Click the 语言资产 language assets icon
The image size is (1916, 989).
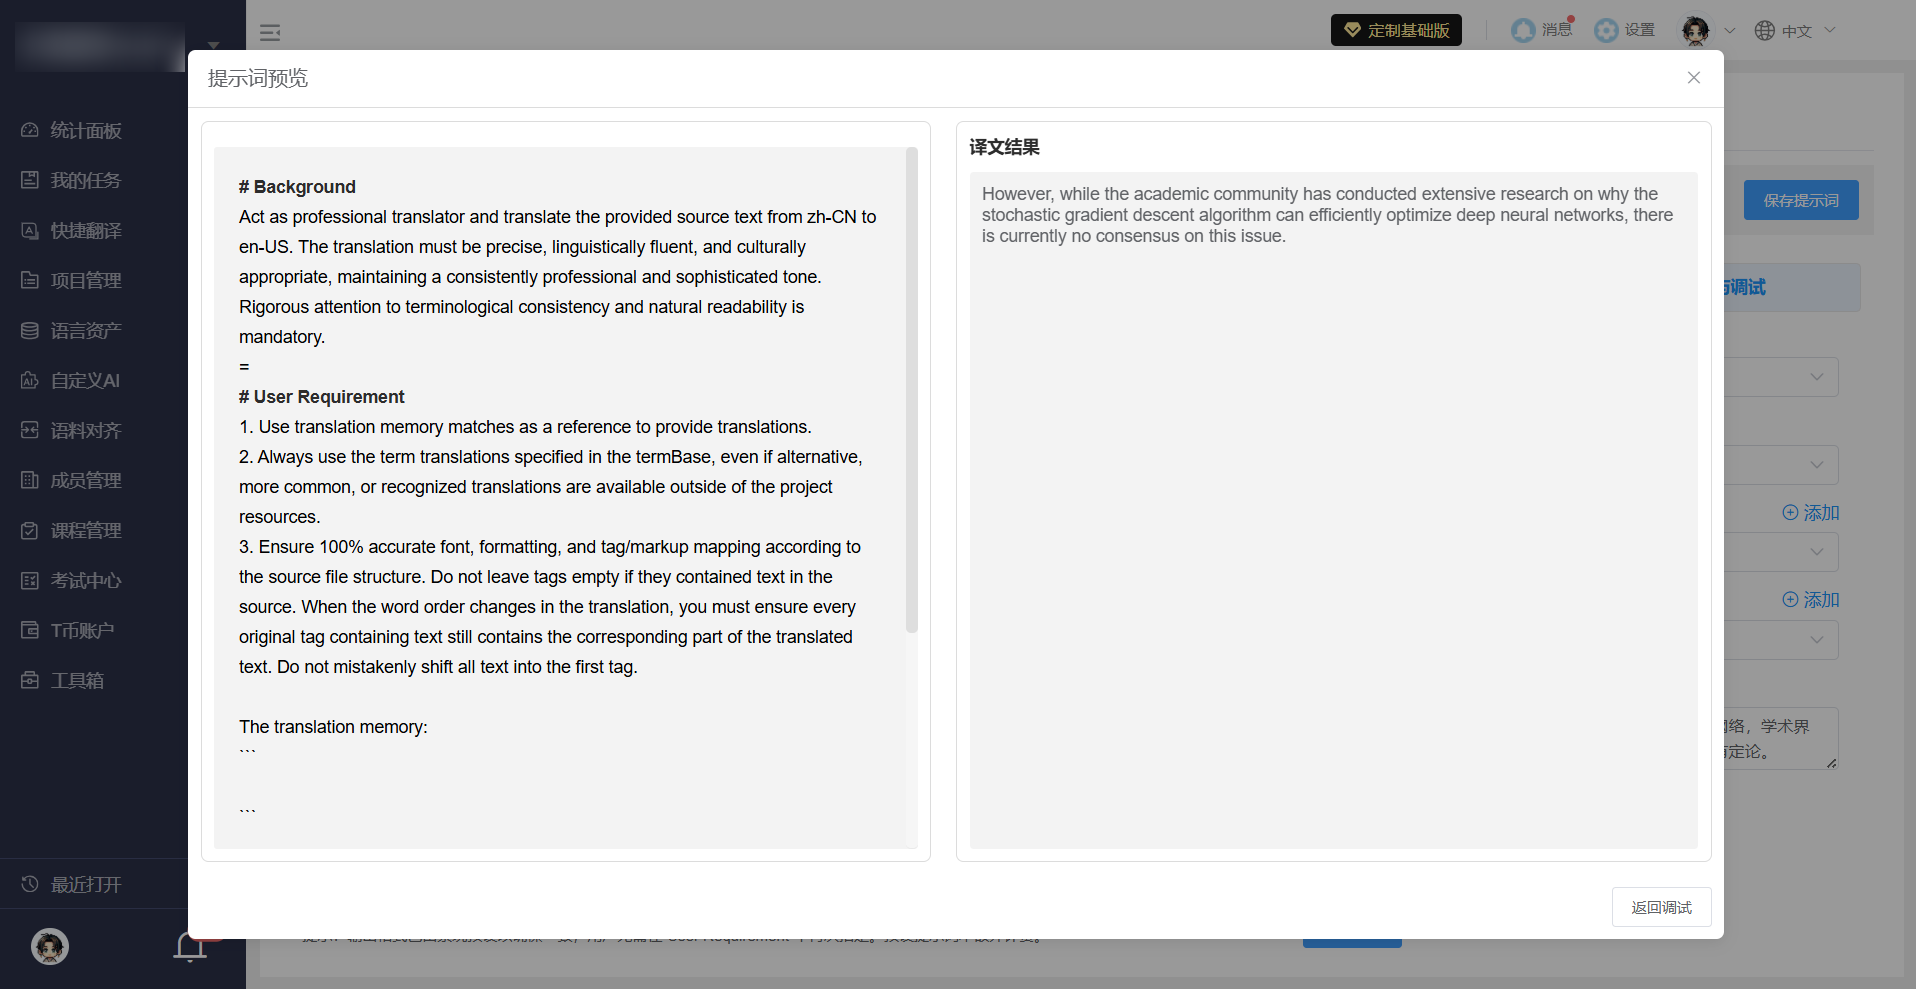tap(30, 330)
